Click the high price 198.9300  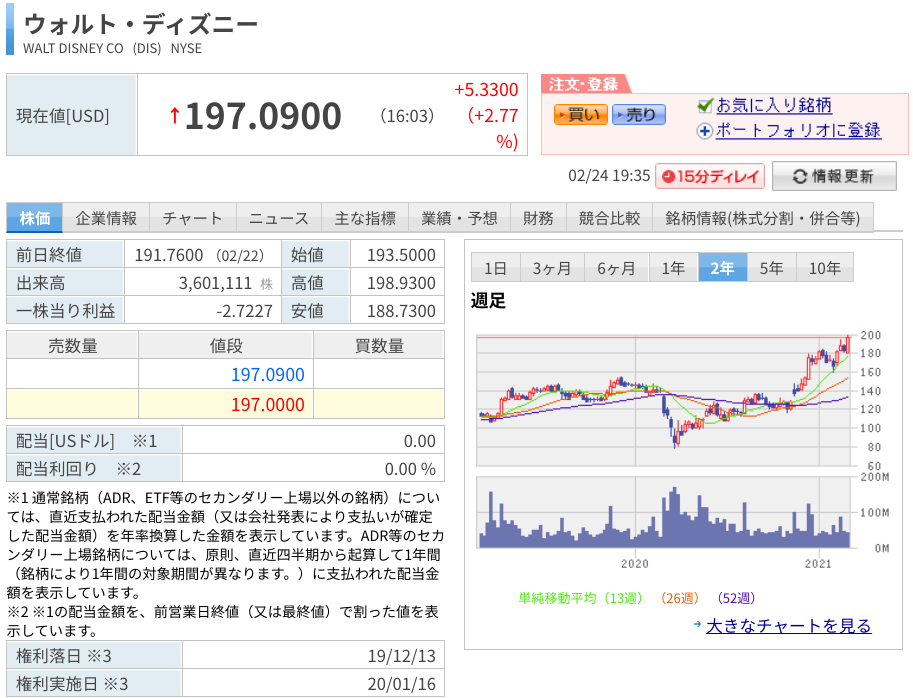tap(401, 283)
